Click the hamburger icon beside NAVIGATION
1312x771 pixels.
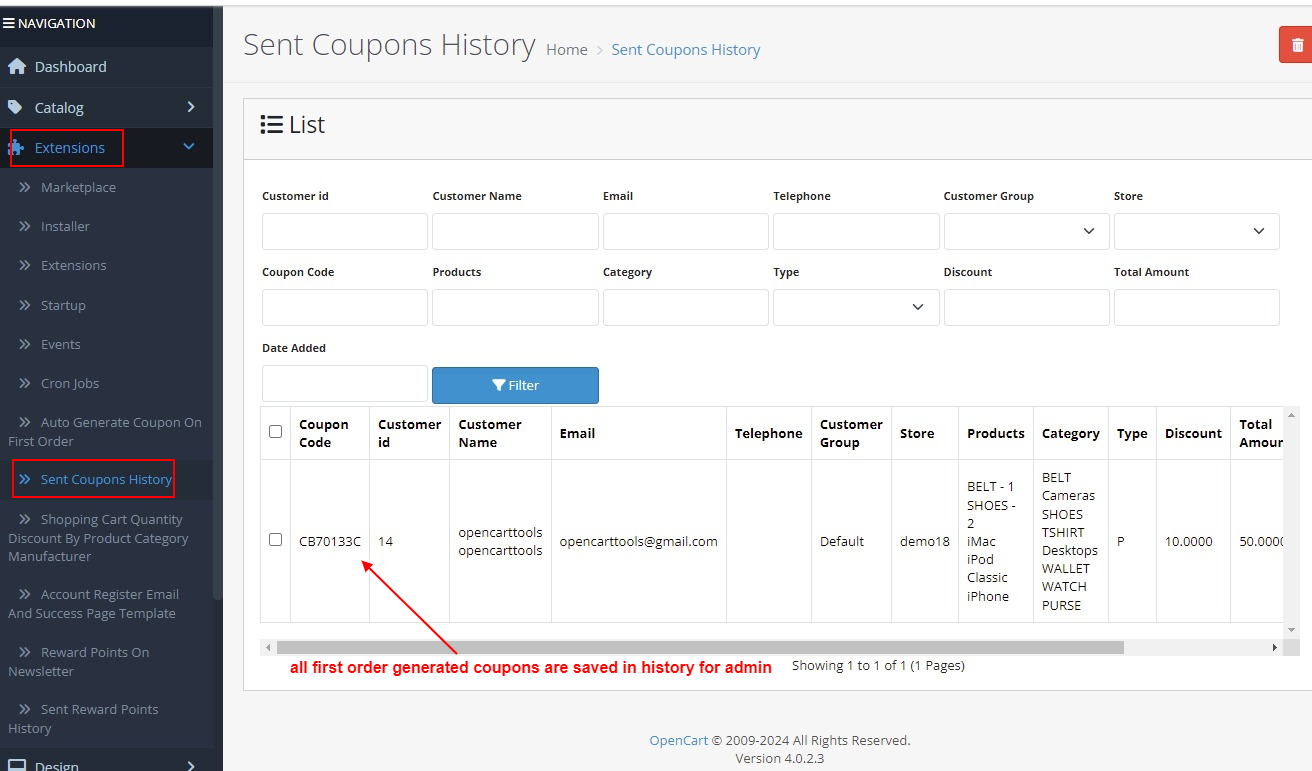[x=9, y=23]
